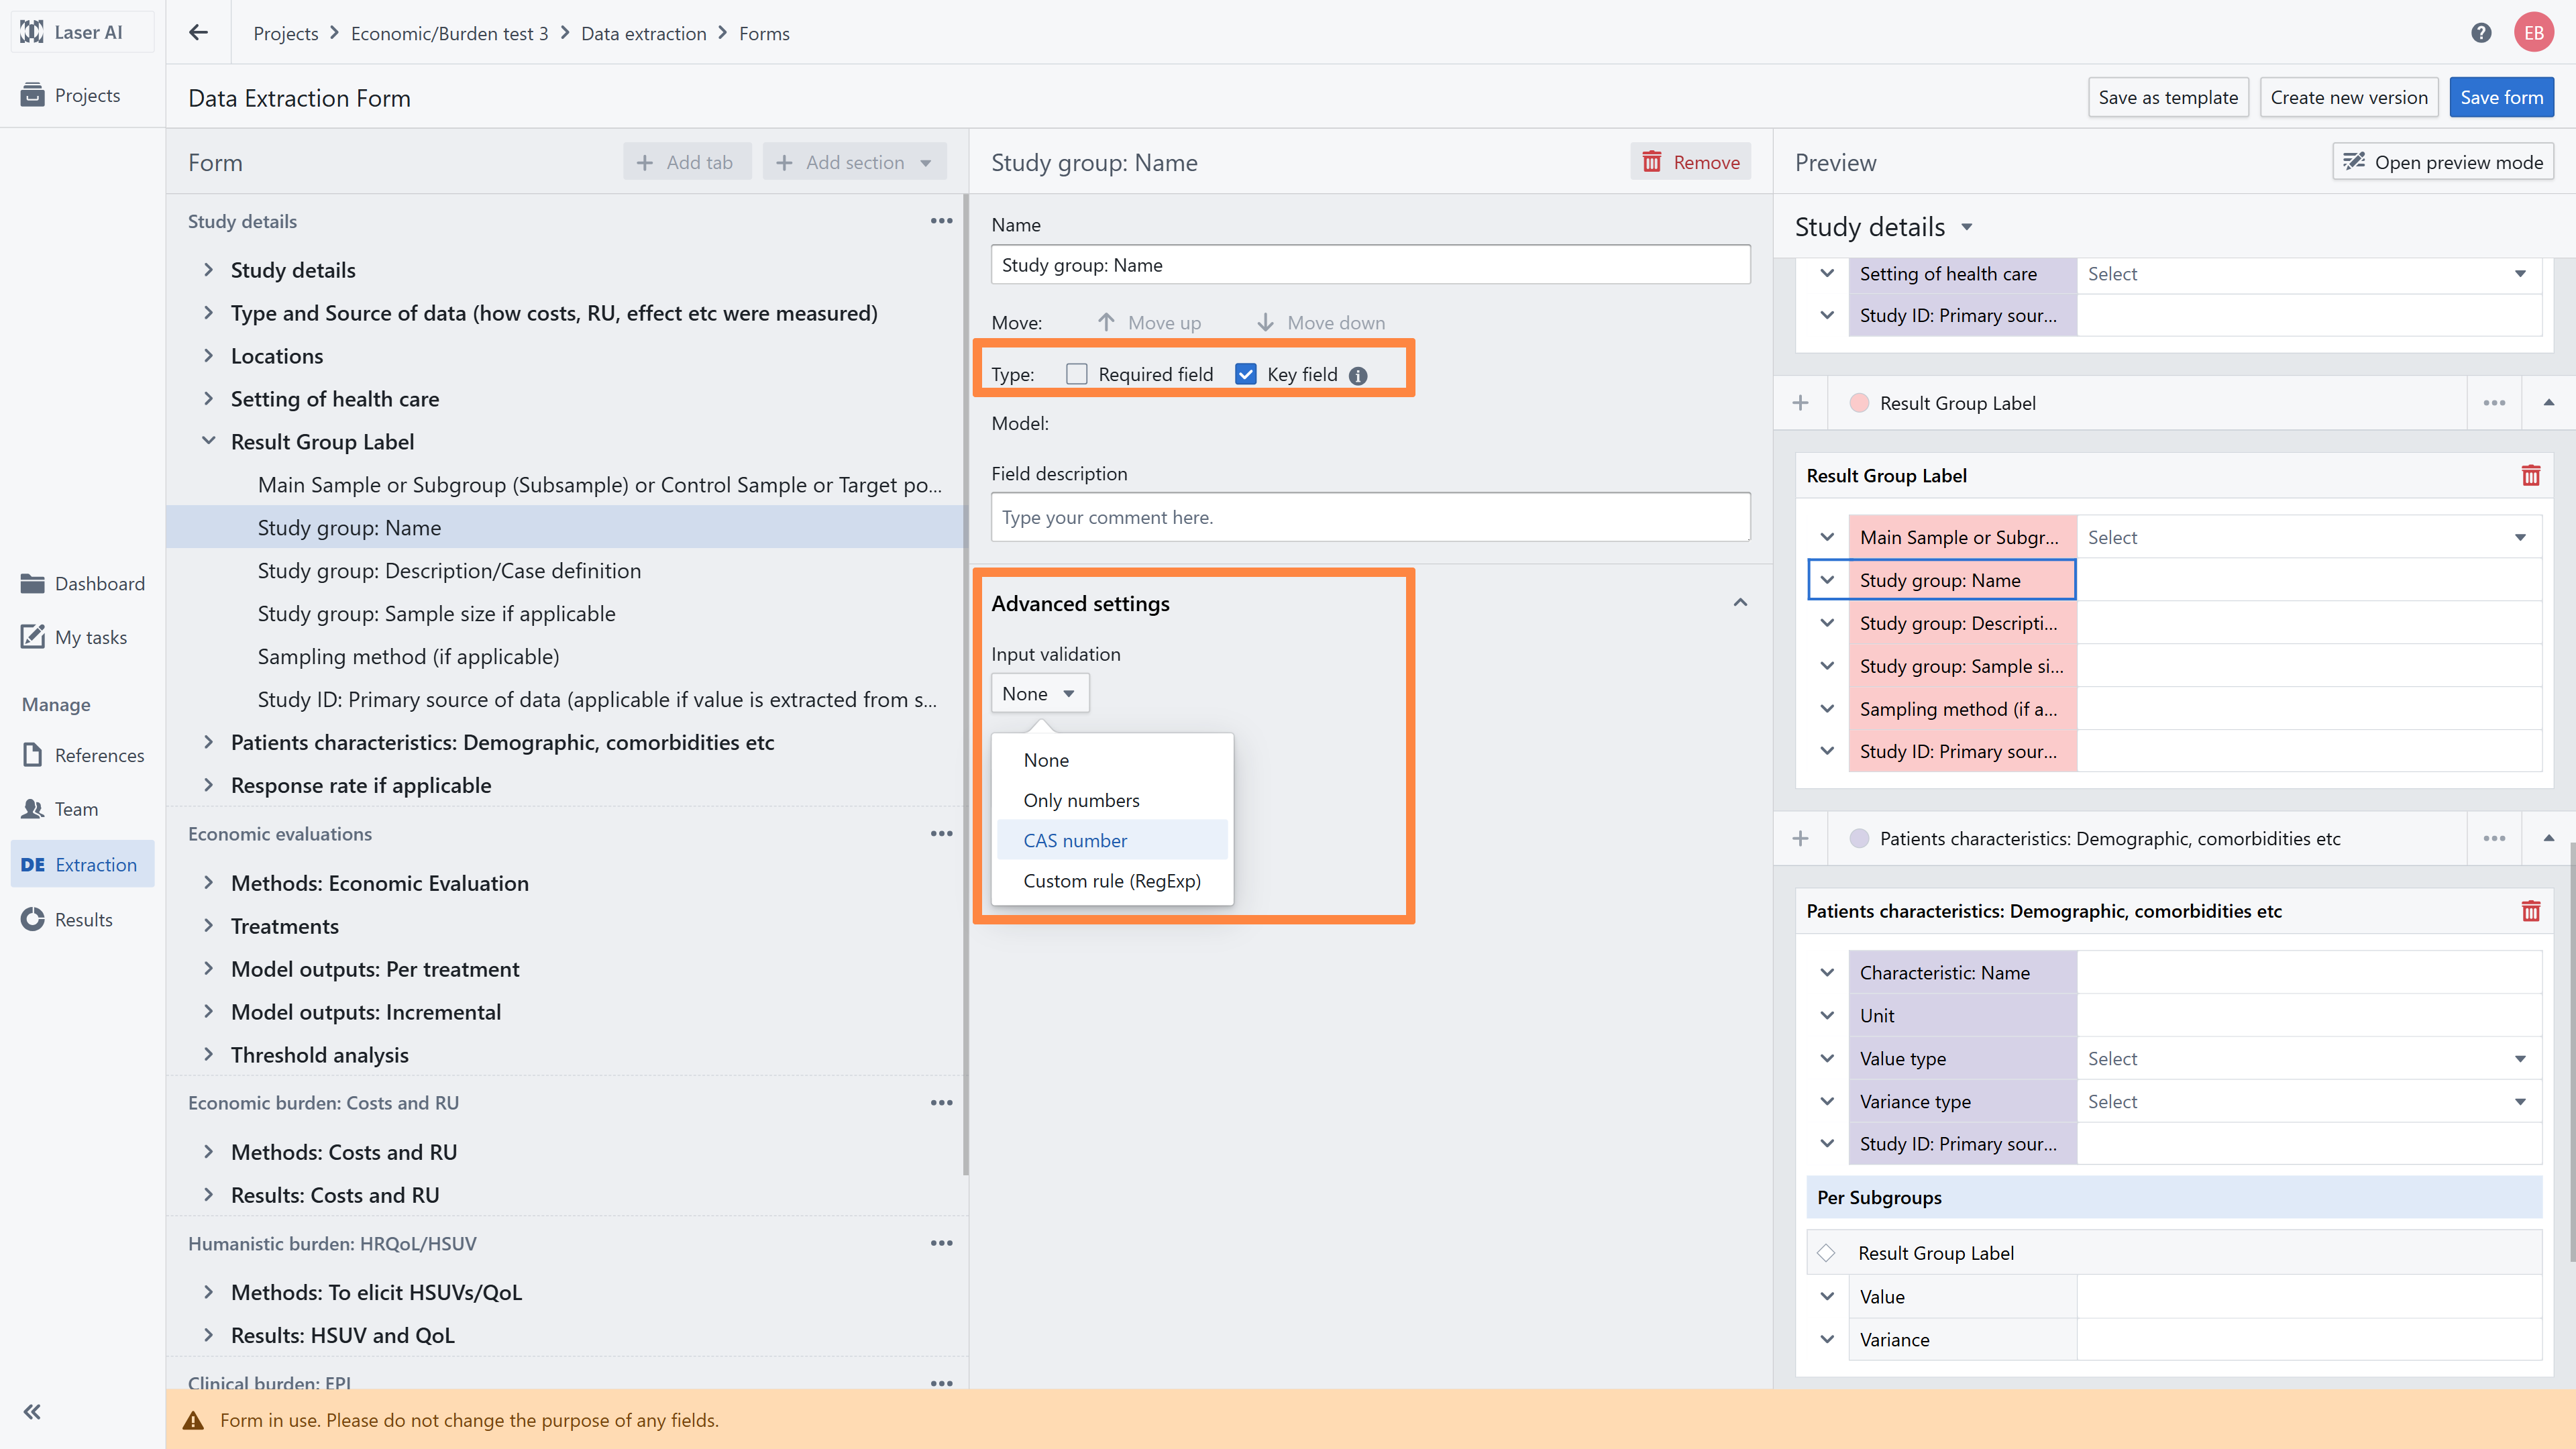Open the Study details tab options menu
This screenshot has width=2576, height=1449.
click(940, 221)
